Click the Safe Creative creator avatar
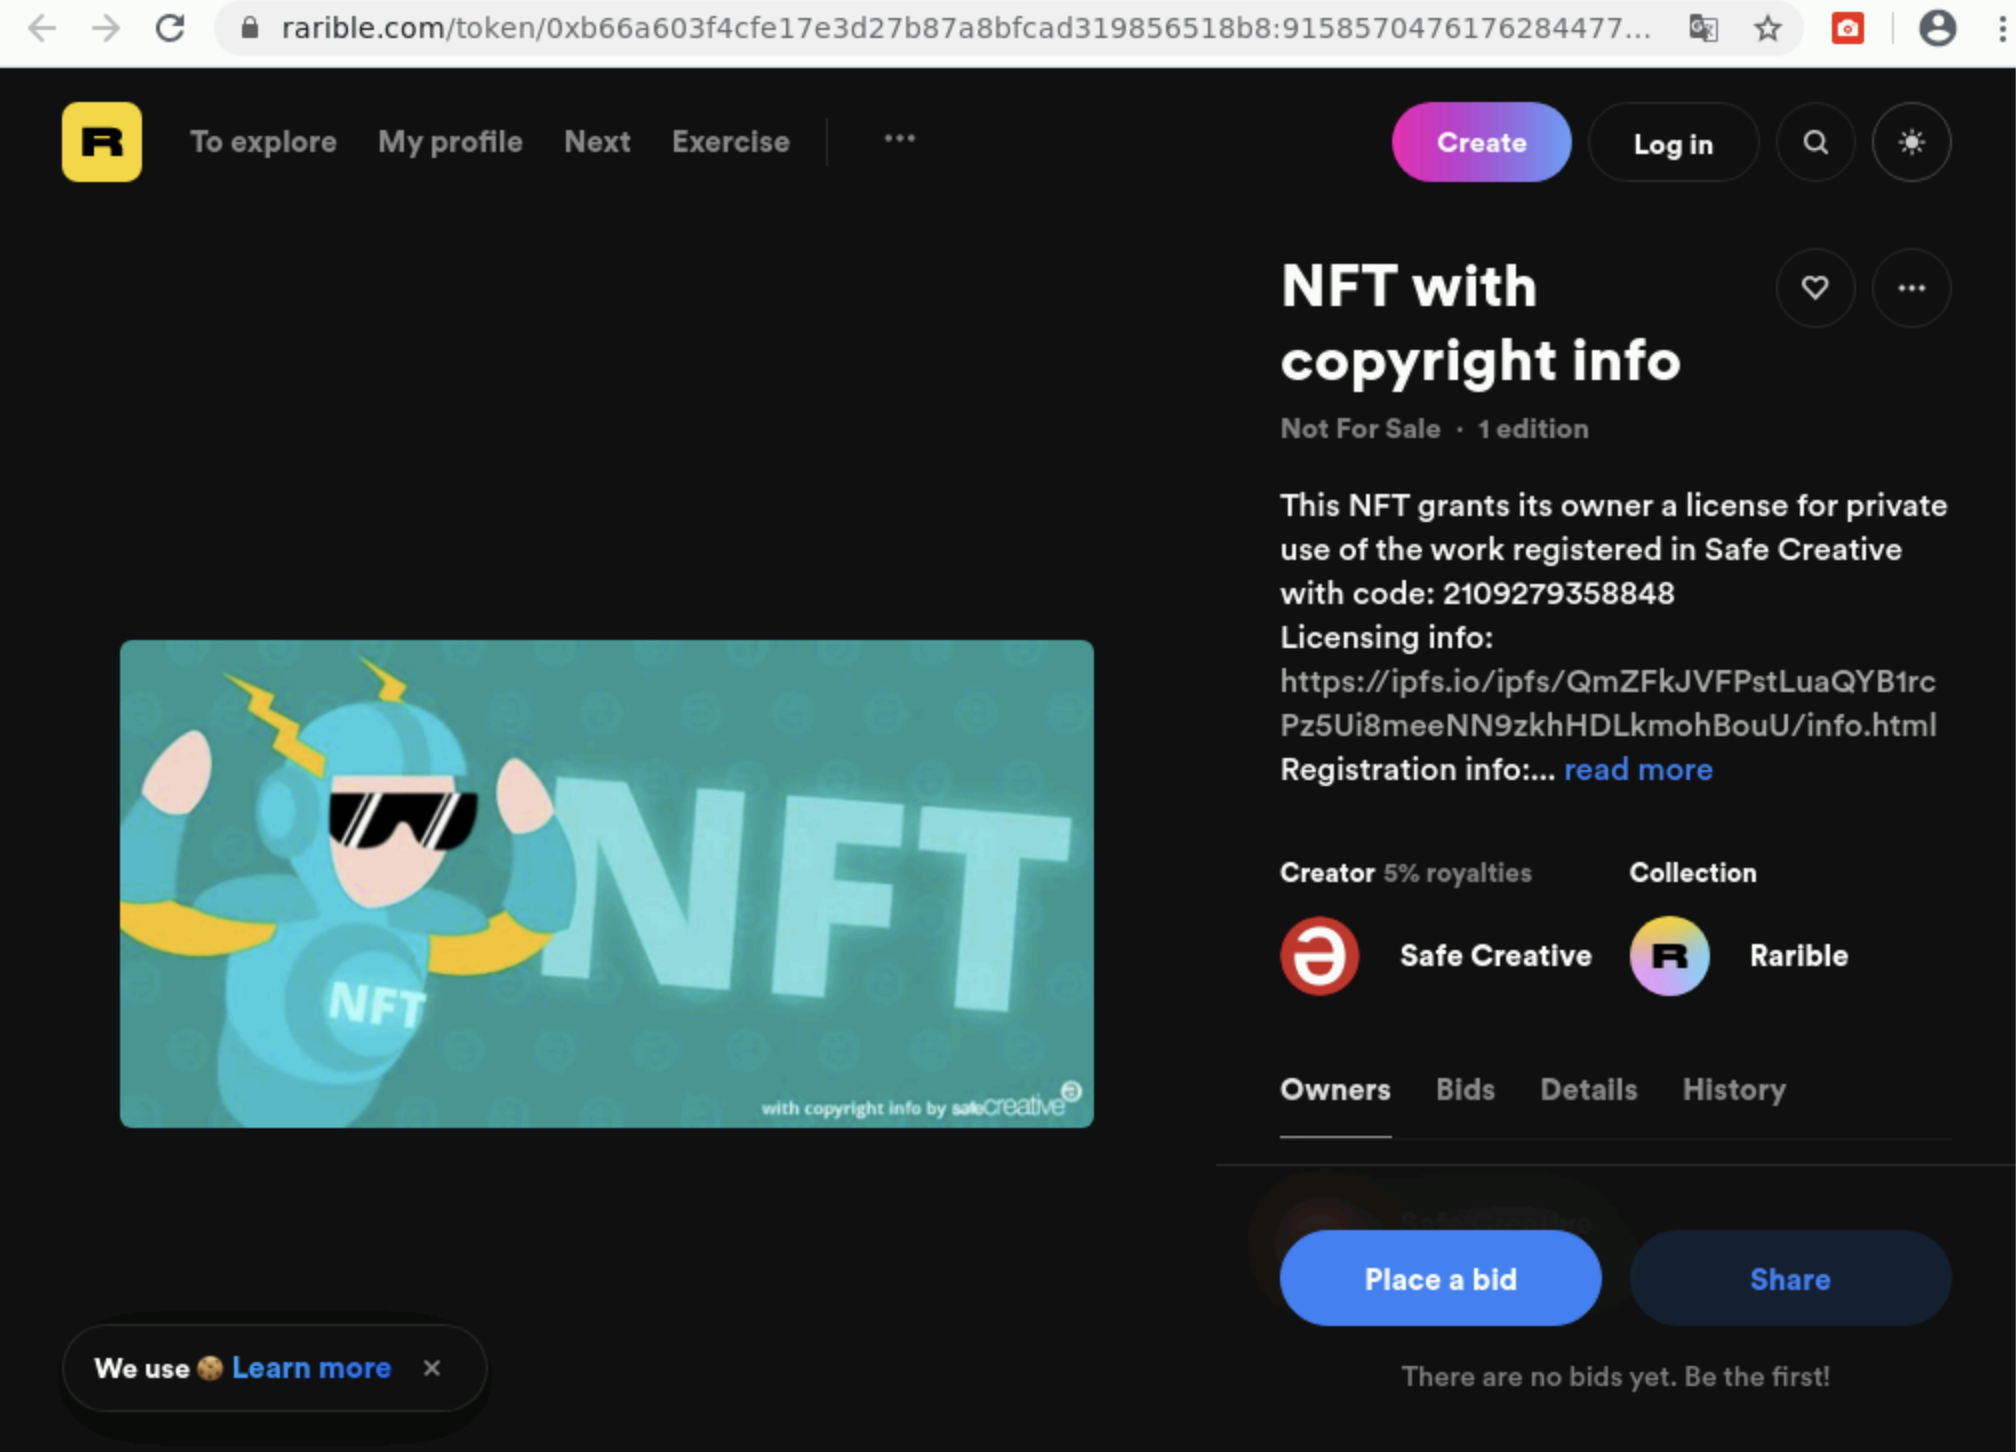The width and height of the screenshot is (2016, 1452). click(x=1318, y=956)
